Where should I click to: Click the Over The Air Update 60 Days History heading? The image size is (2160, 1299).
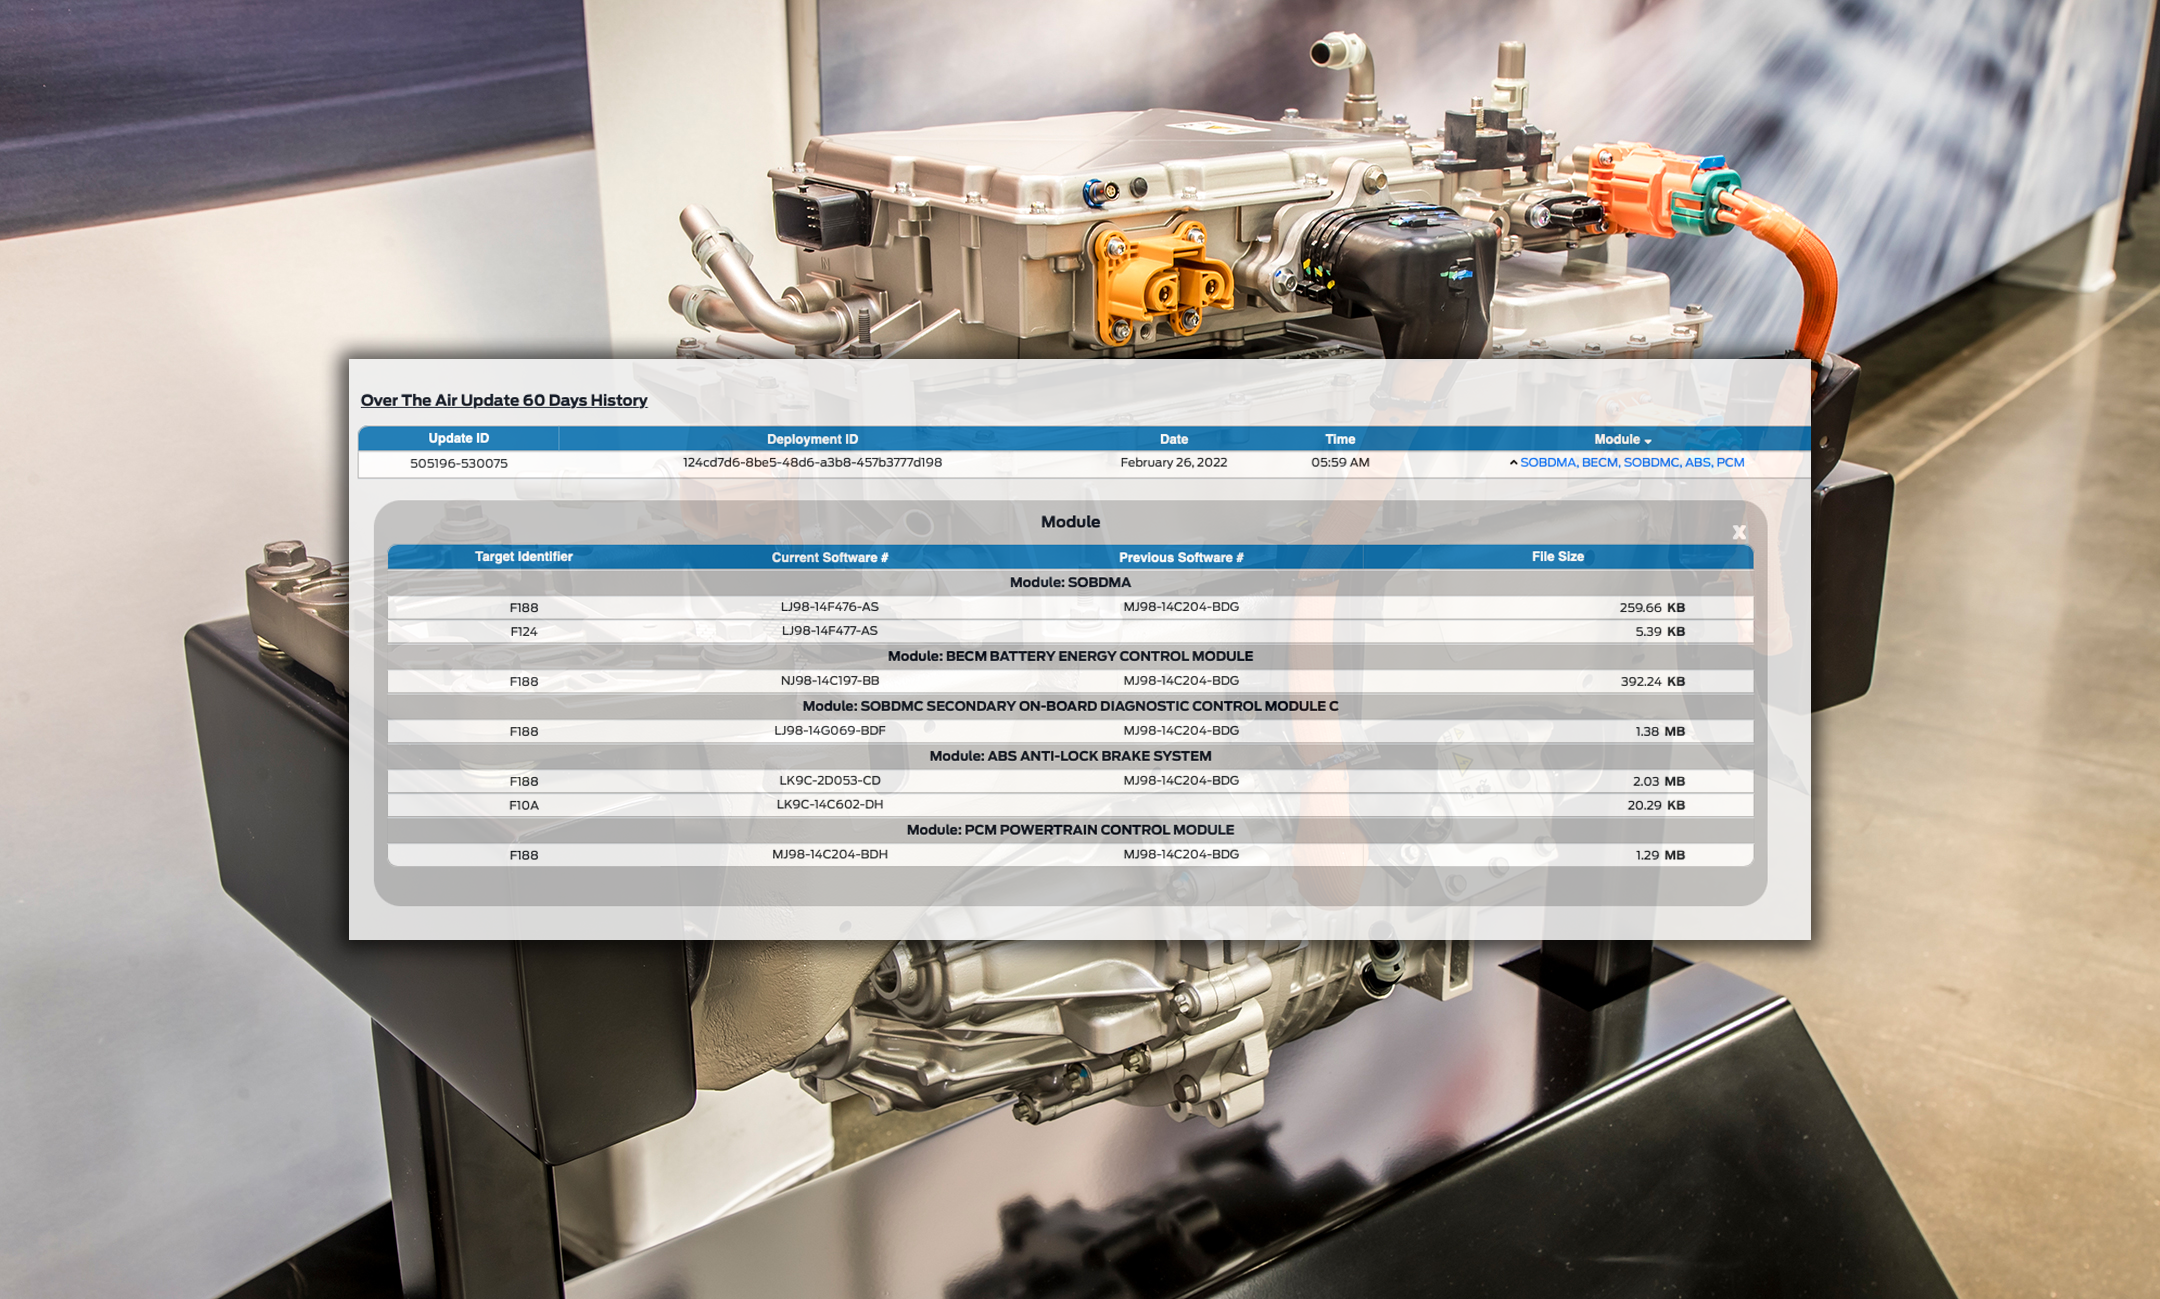coord(504,400)
